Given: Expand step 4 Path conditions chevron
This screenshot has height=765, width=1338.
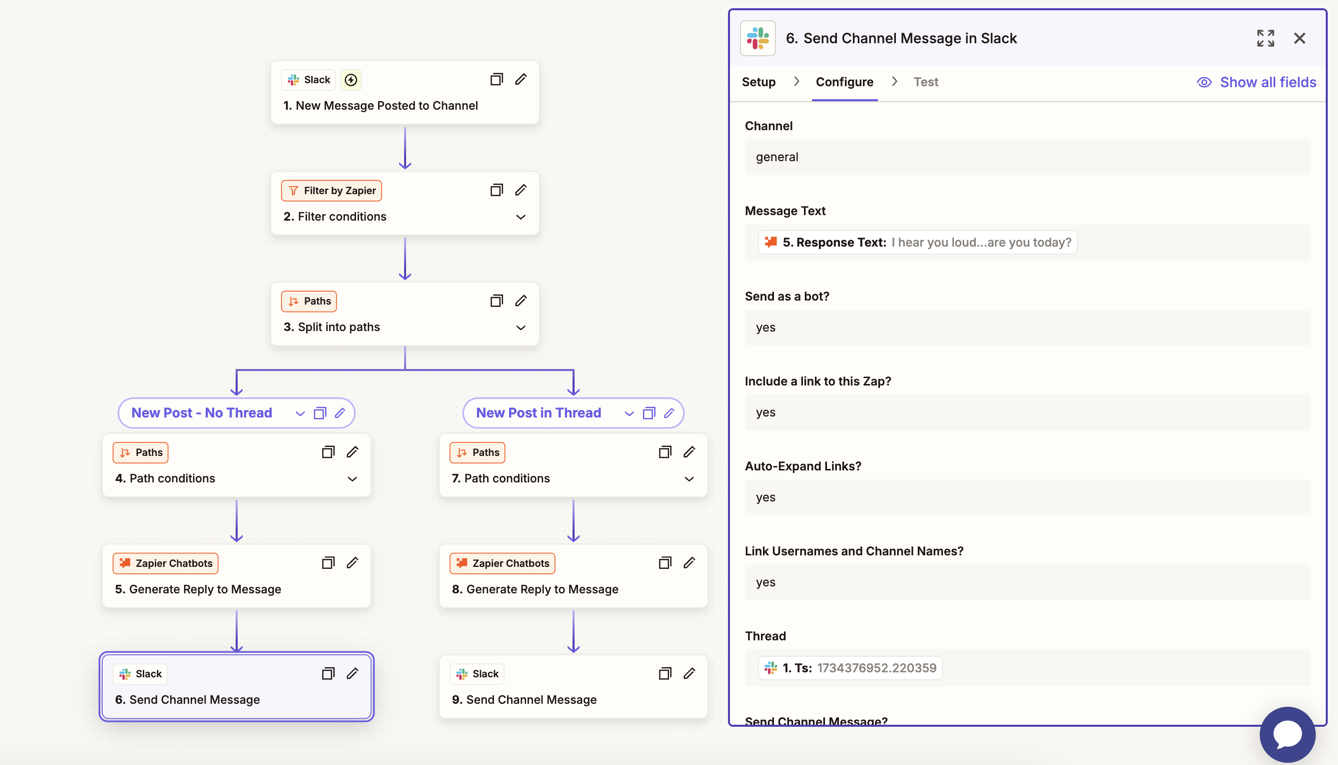Looking at the screenshot, I should [352, 479].
